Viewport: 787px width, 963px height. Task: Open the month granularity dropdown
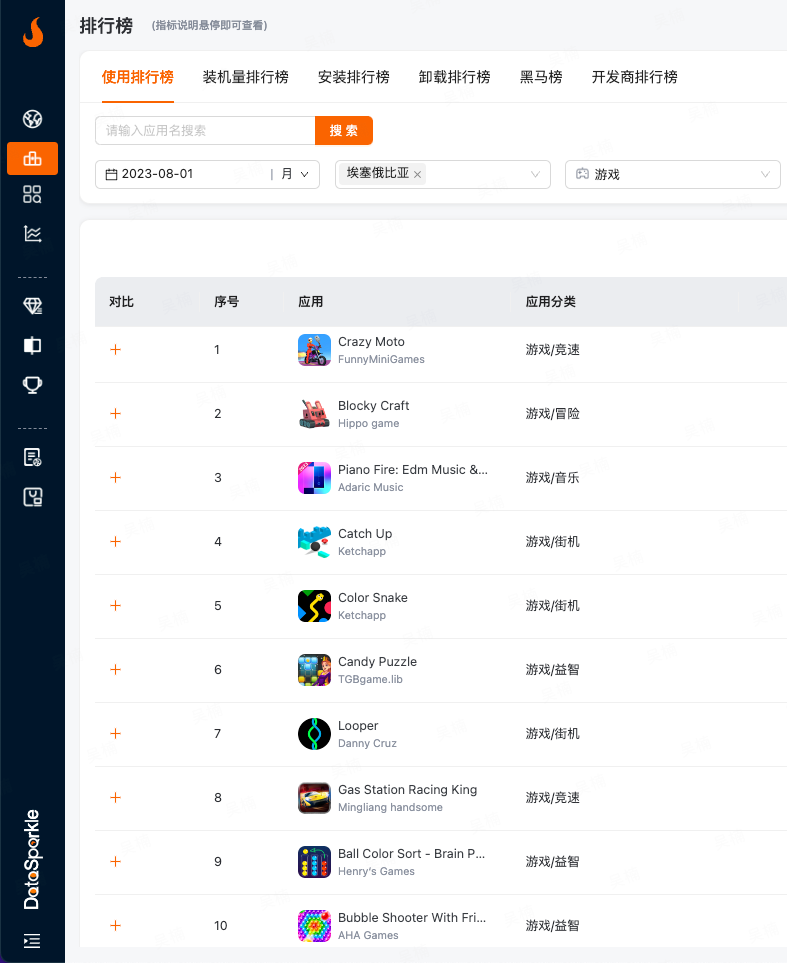[x=295, y=174]
